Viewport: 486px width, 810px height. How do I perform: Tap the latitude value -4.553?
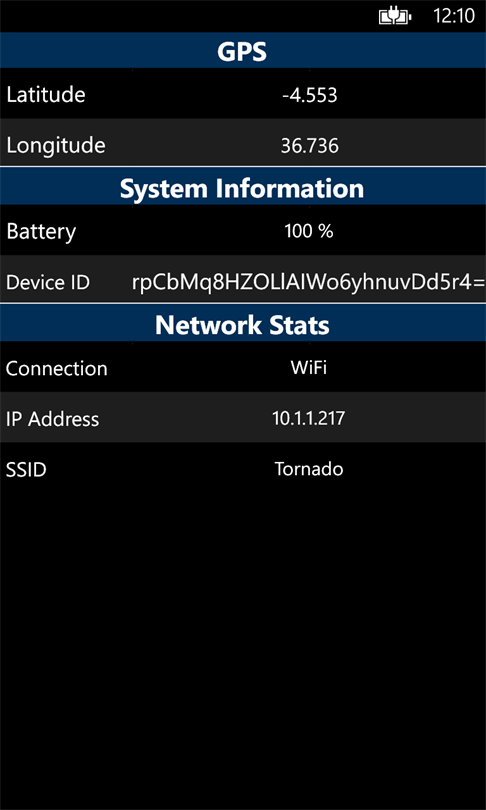(x=309, y=95)
